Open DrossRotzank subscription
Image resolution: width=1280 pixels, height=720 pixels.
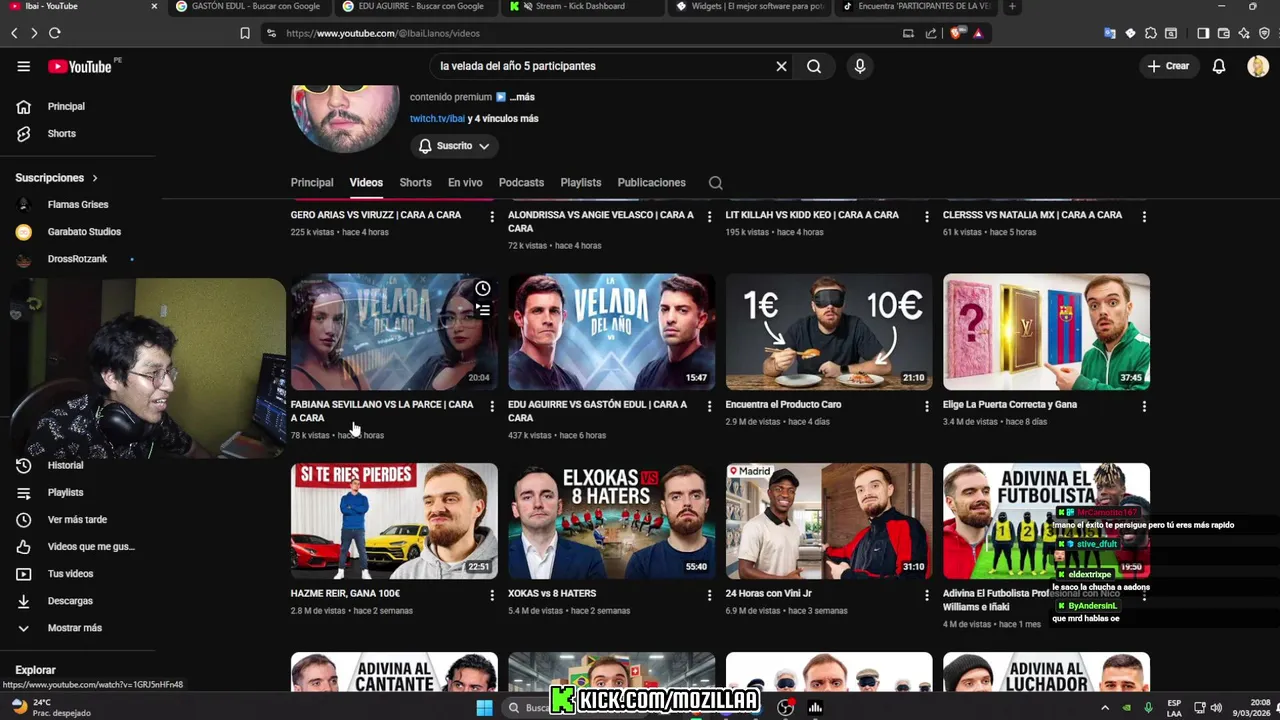[75, 259]
